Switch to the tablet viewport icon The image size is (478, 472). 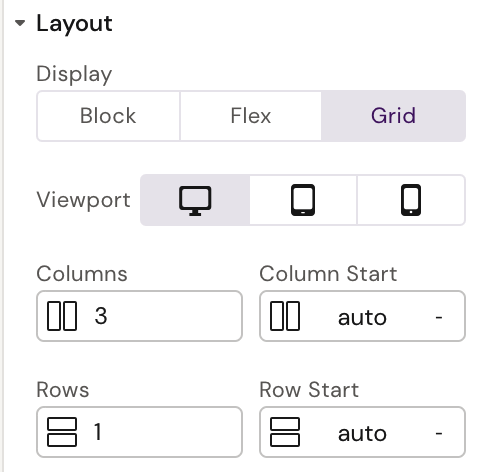pyautogui.click(x=303, y=200)
